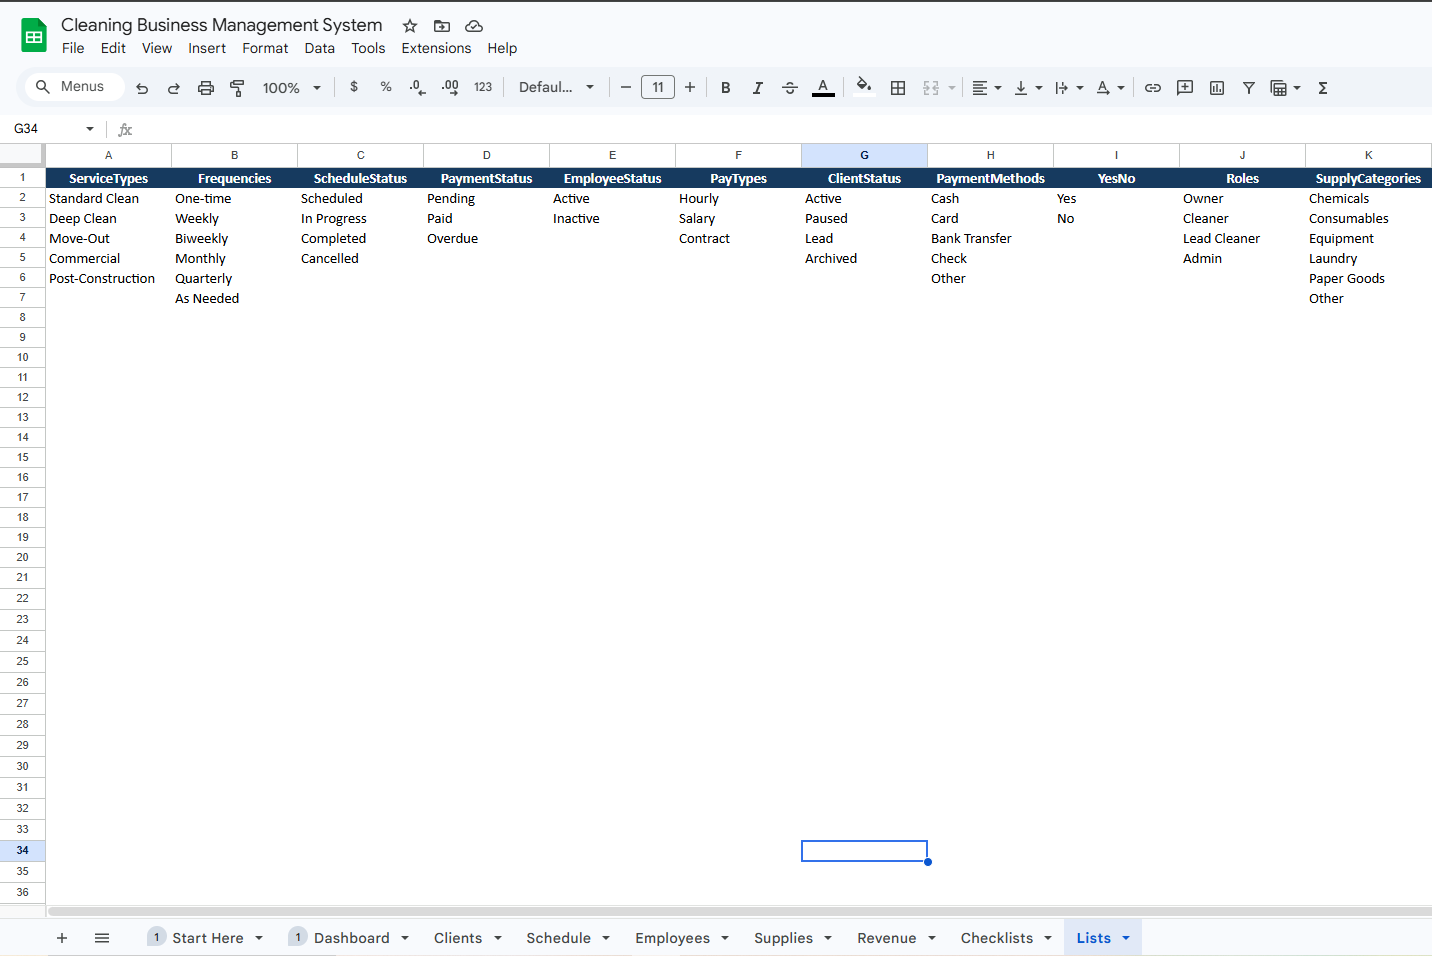The image size is (1432, 956).
Task: Open the Insert menu
Action: tap(207, 48)
